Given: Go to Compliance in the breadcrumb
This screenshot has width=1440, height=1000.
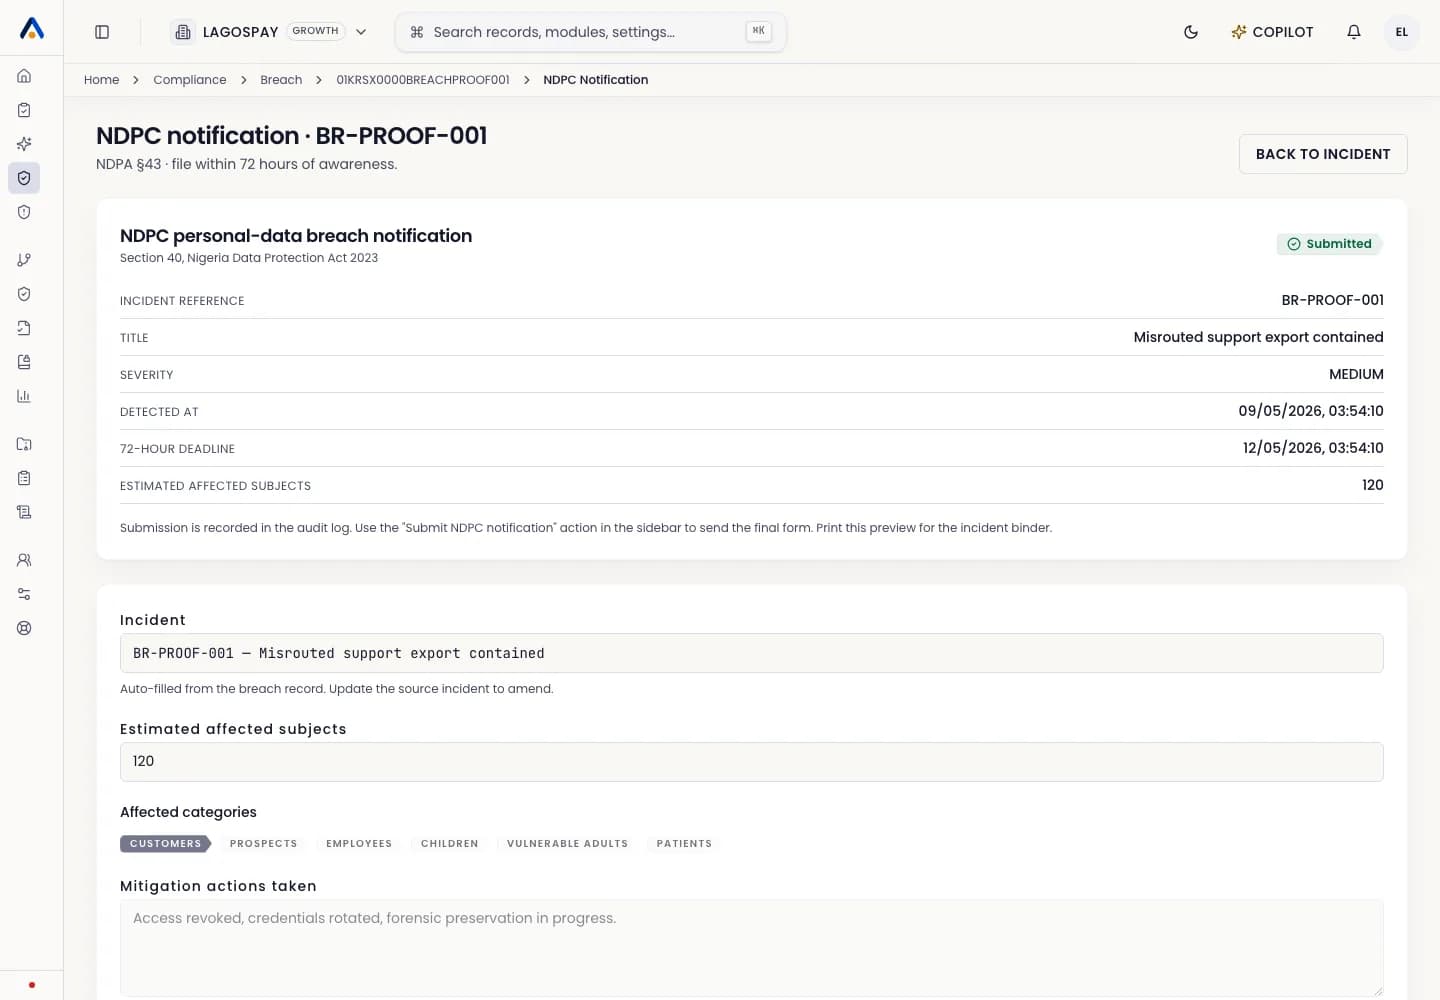Looking at the screenshot, I should pos(190,80).
